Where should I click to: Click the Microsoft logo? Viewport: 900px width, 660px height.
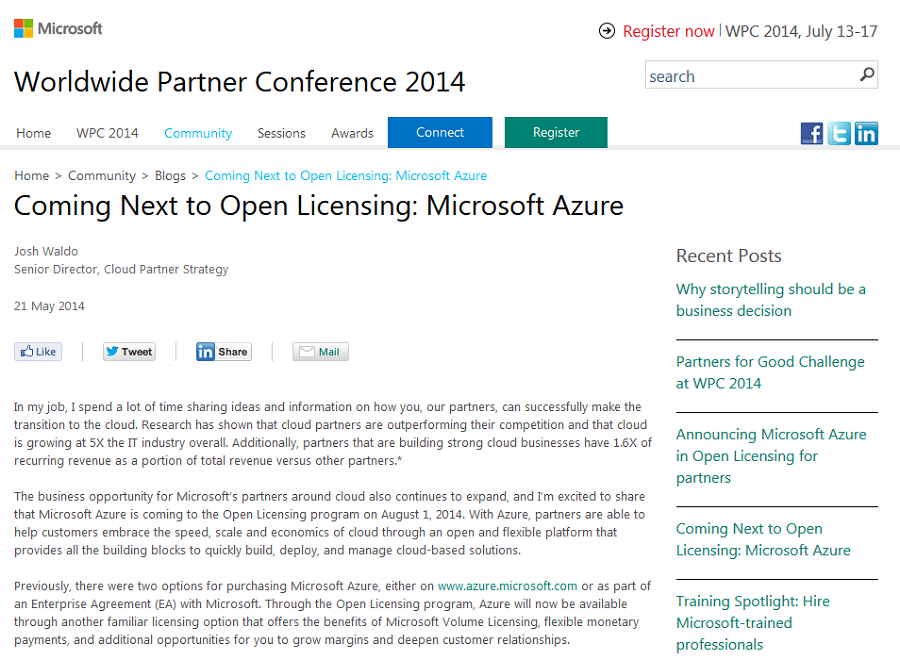coord(58,28)
